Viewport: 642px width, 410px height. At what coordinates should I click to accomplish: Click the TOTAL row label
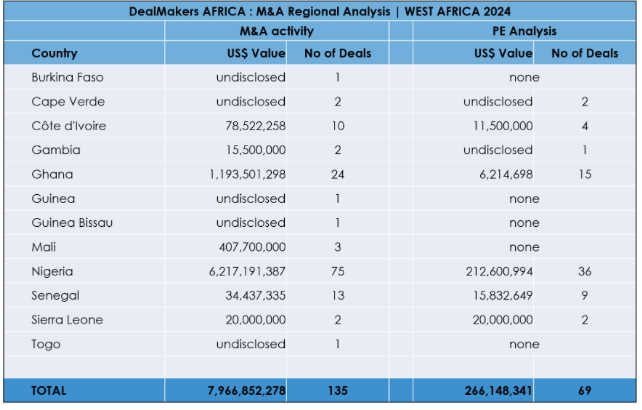pos(49,391)
